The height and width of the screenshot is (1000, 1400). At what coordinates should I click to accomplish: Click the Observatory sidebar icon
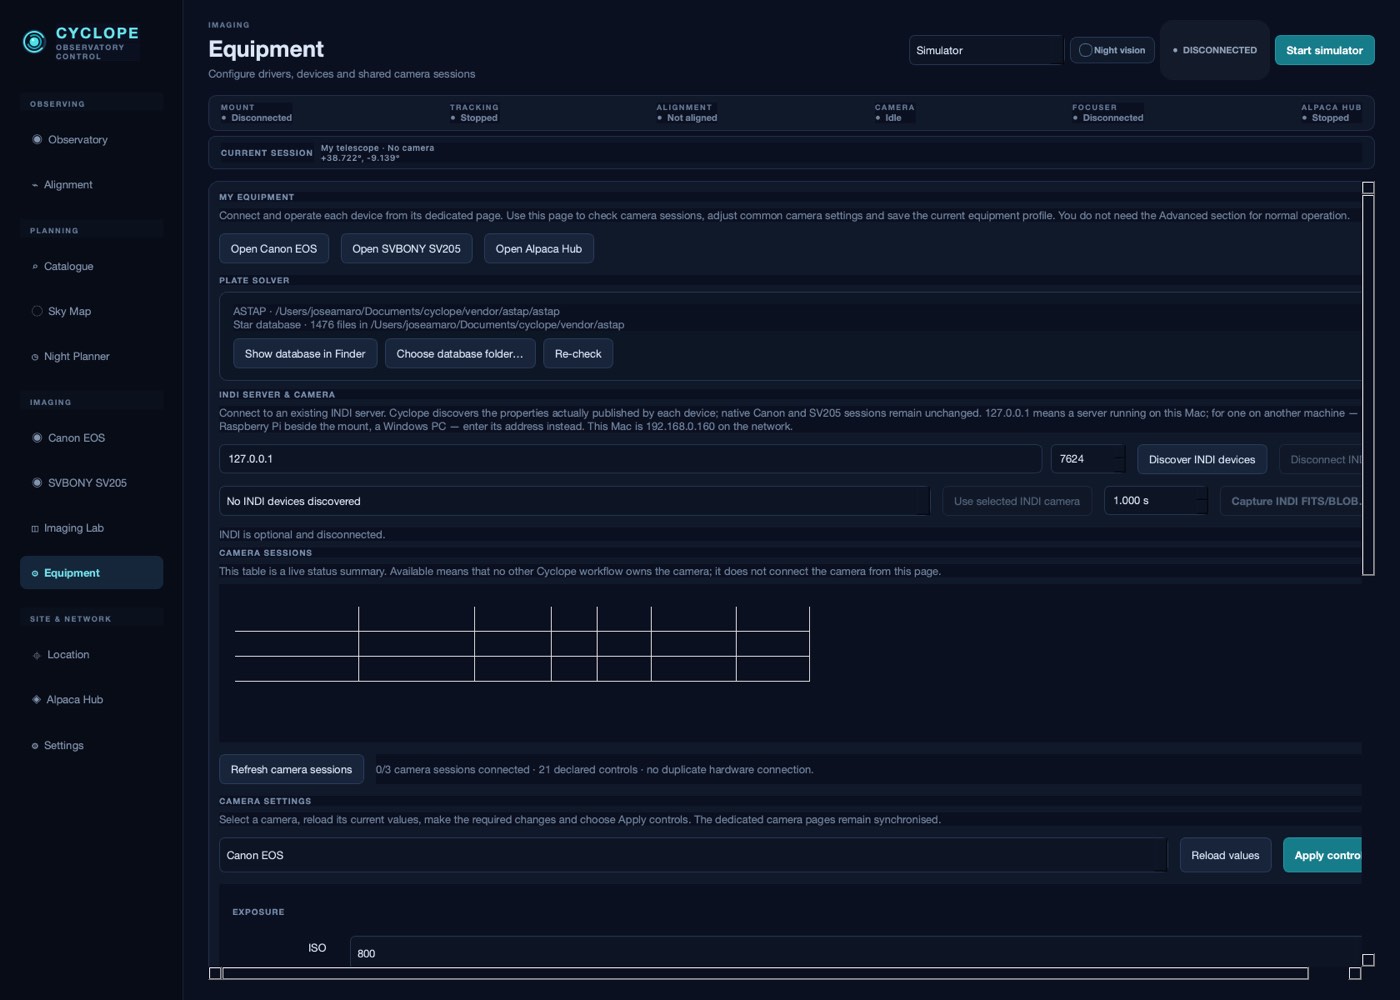click(37, 139)
